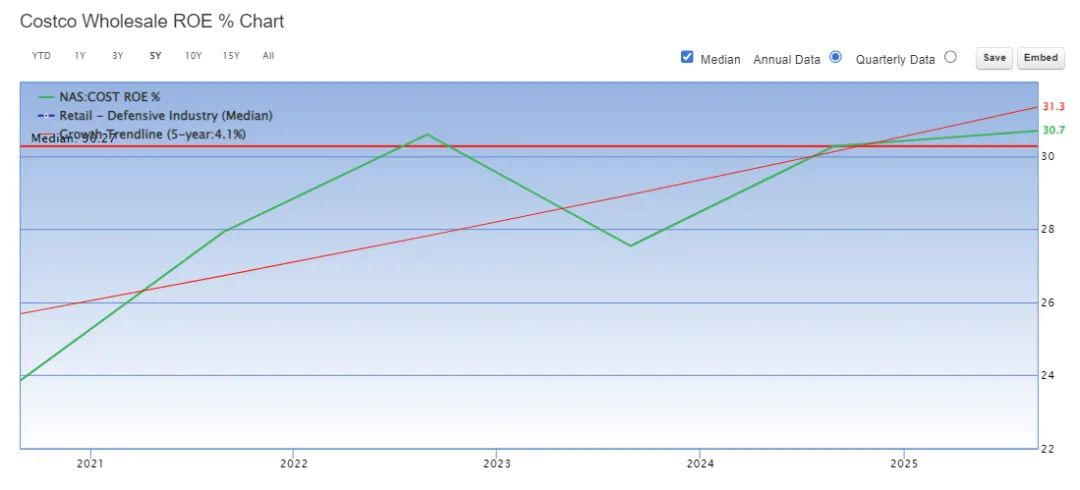Click the red 31.3 trendline end value
Screen dimensions: 1080x490
click(x=1054, y=107)
